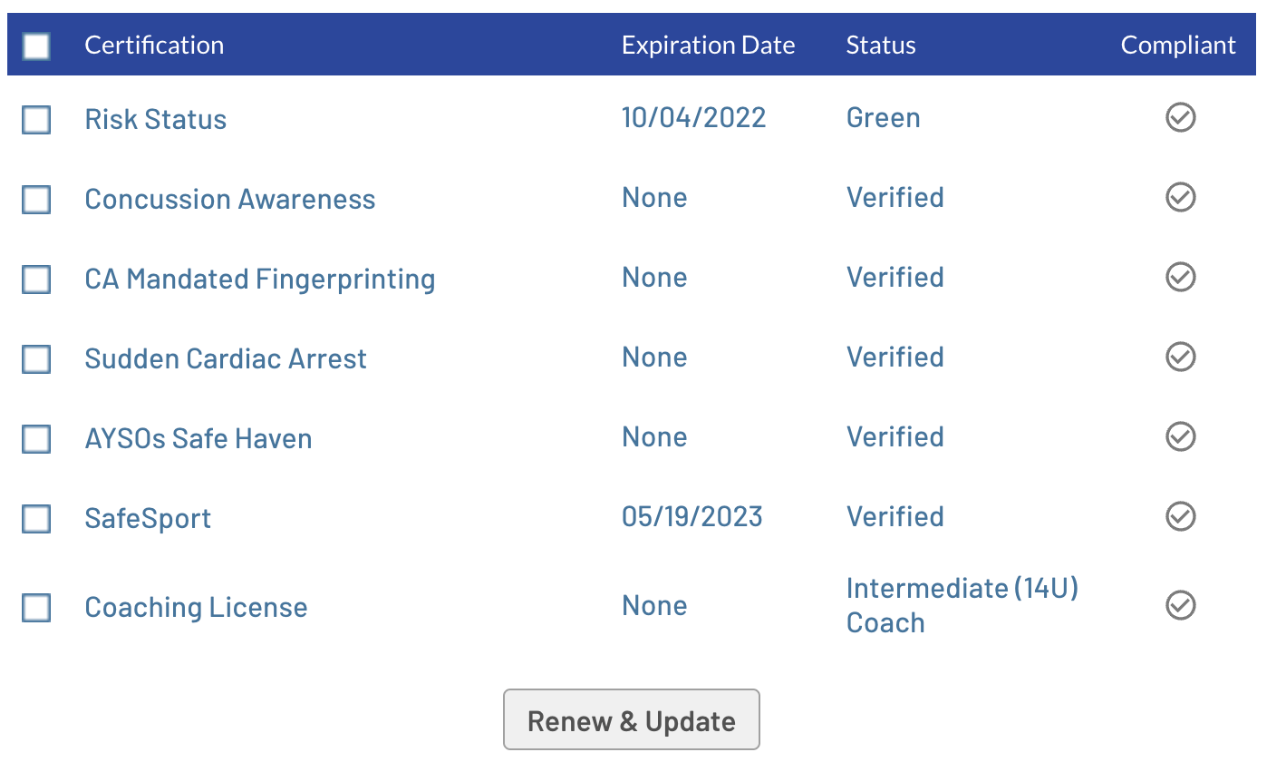Click AYSOs Safe Haven compliant checkmark icon

pos(1180,437)
